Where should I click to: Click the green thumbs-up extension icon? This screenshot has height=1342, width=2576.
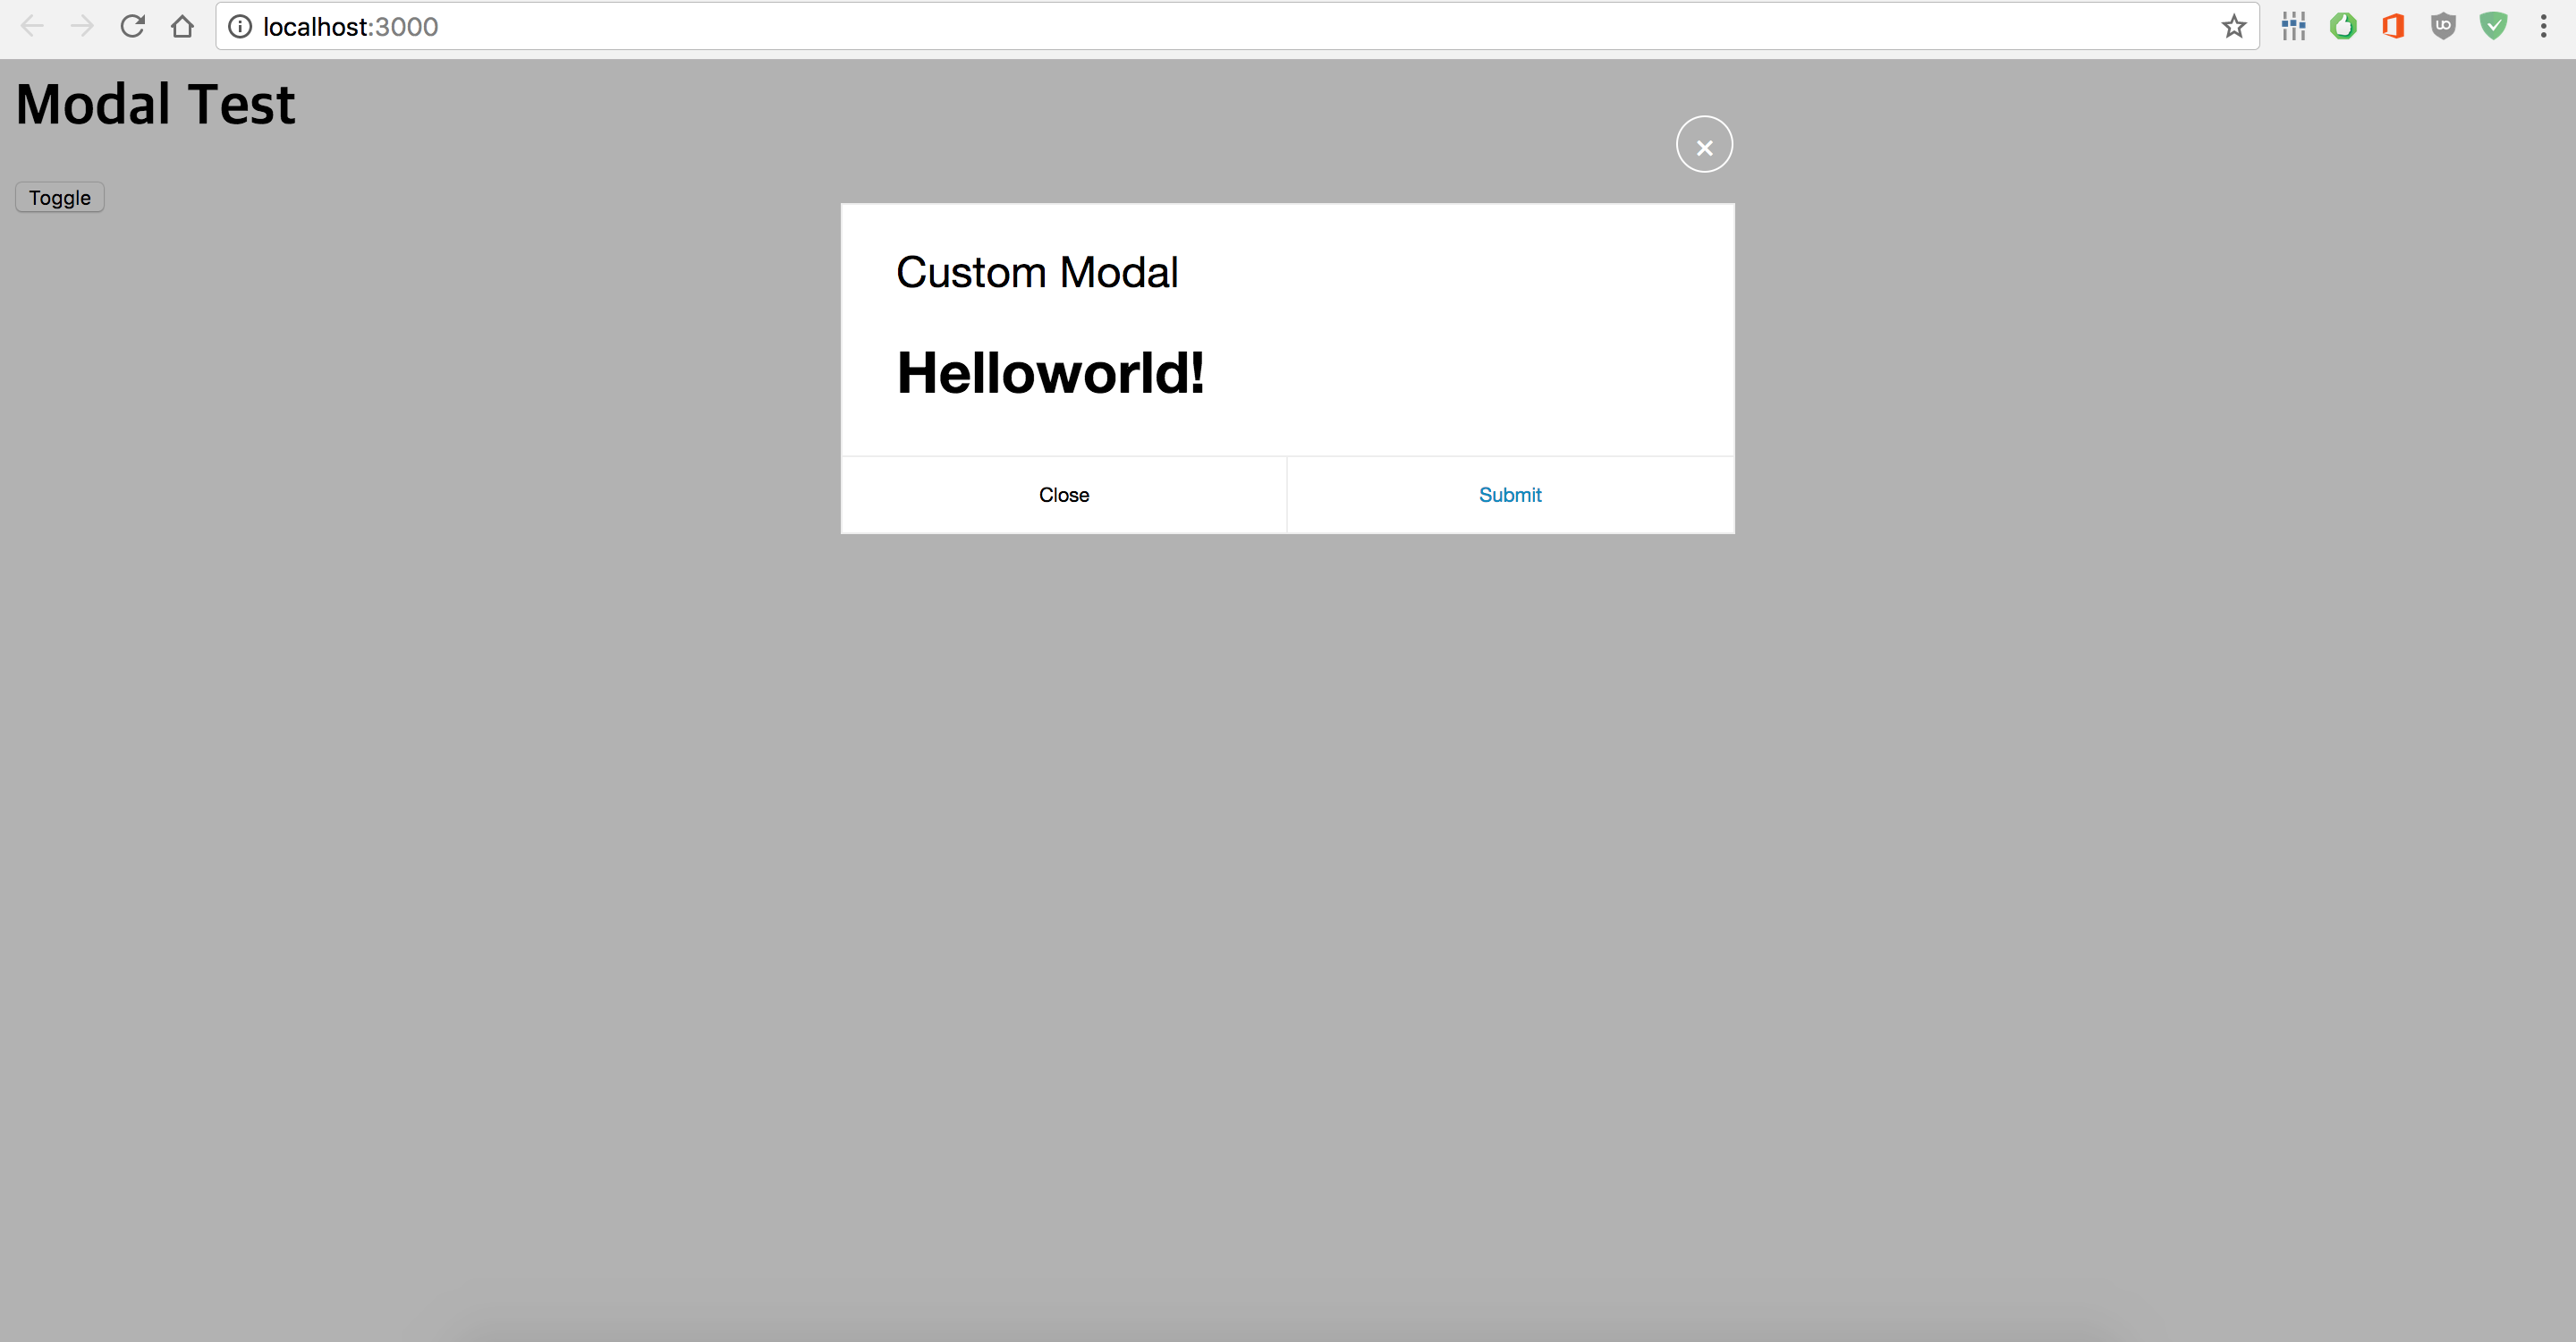pyautogui.click(x=2343, y=27)
